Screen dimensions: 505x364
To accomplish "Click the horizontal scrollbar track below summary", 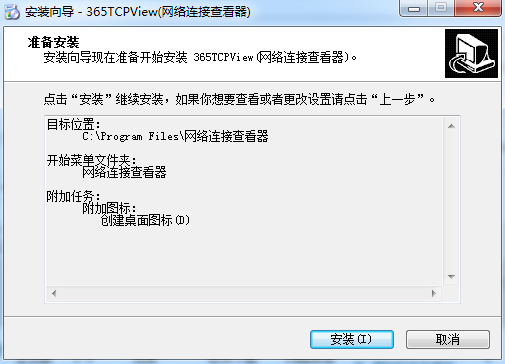I will (x=244, y=293).
